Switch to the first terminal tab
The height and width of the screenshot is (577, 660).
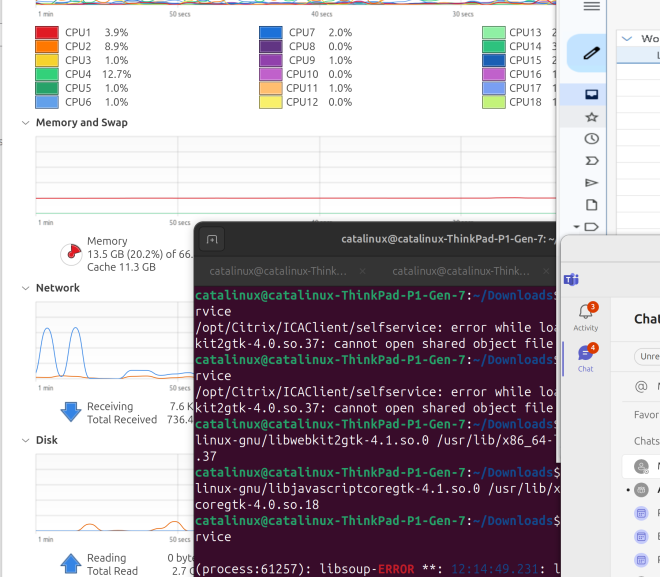[278, 271]
